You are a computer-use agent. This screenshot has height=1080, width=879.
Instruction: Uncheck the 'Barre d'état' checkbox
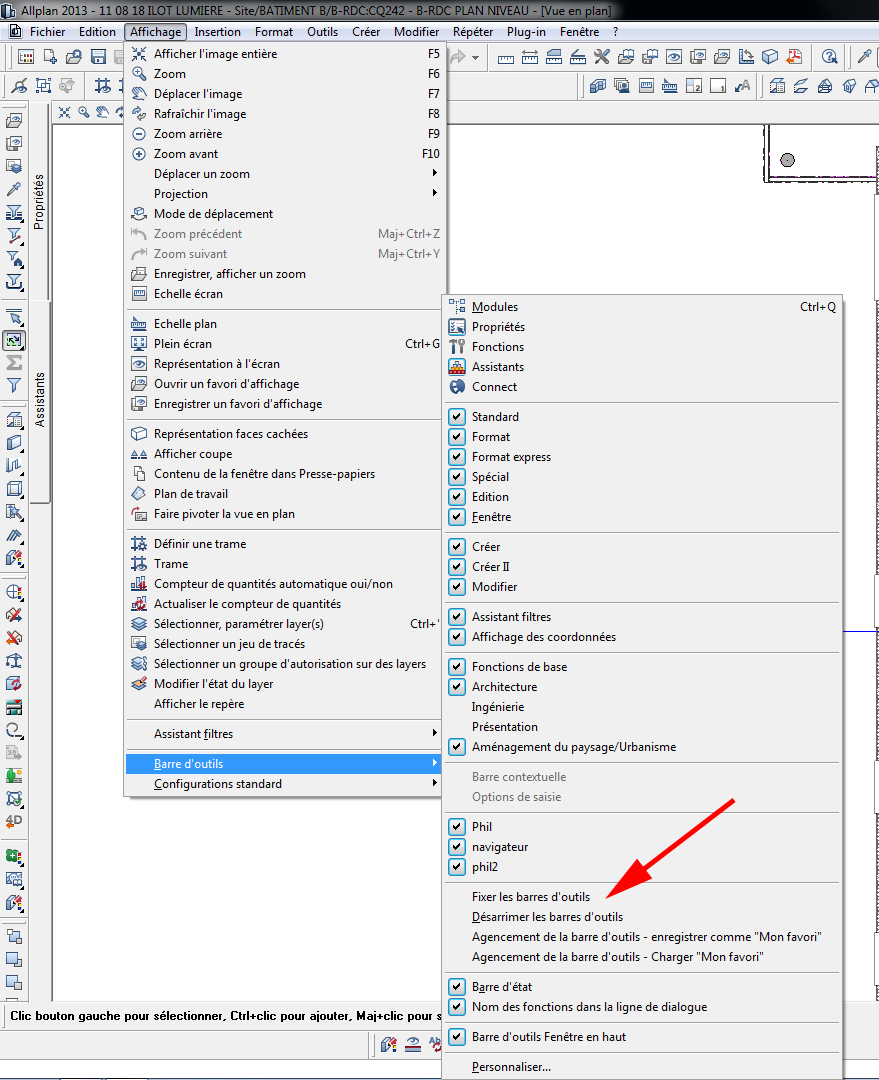click(457, 986)
